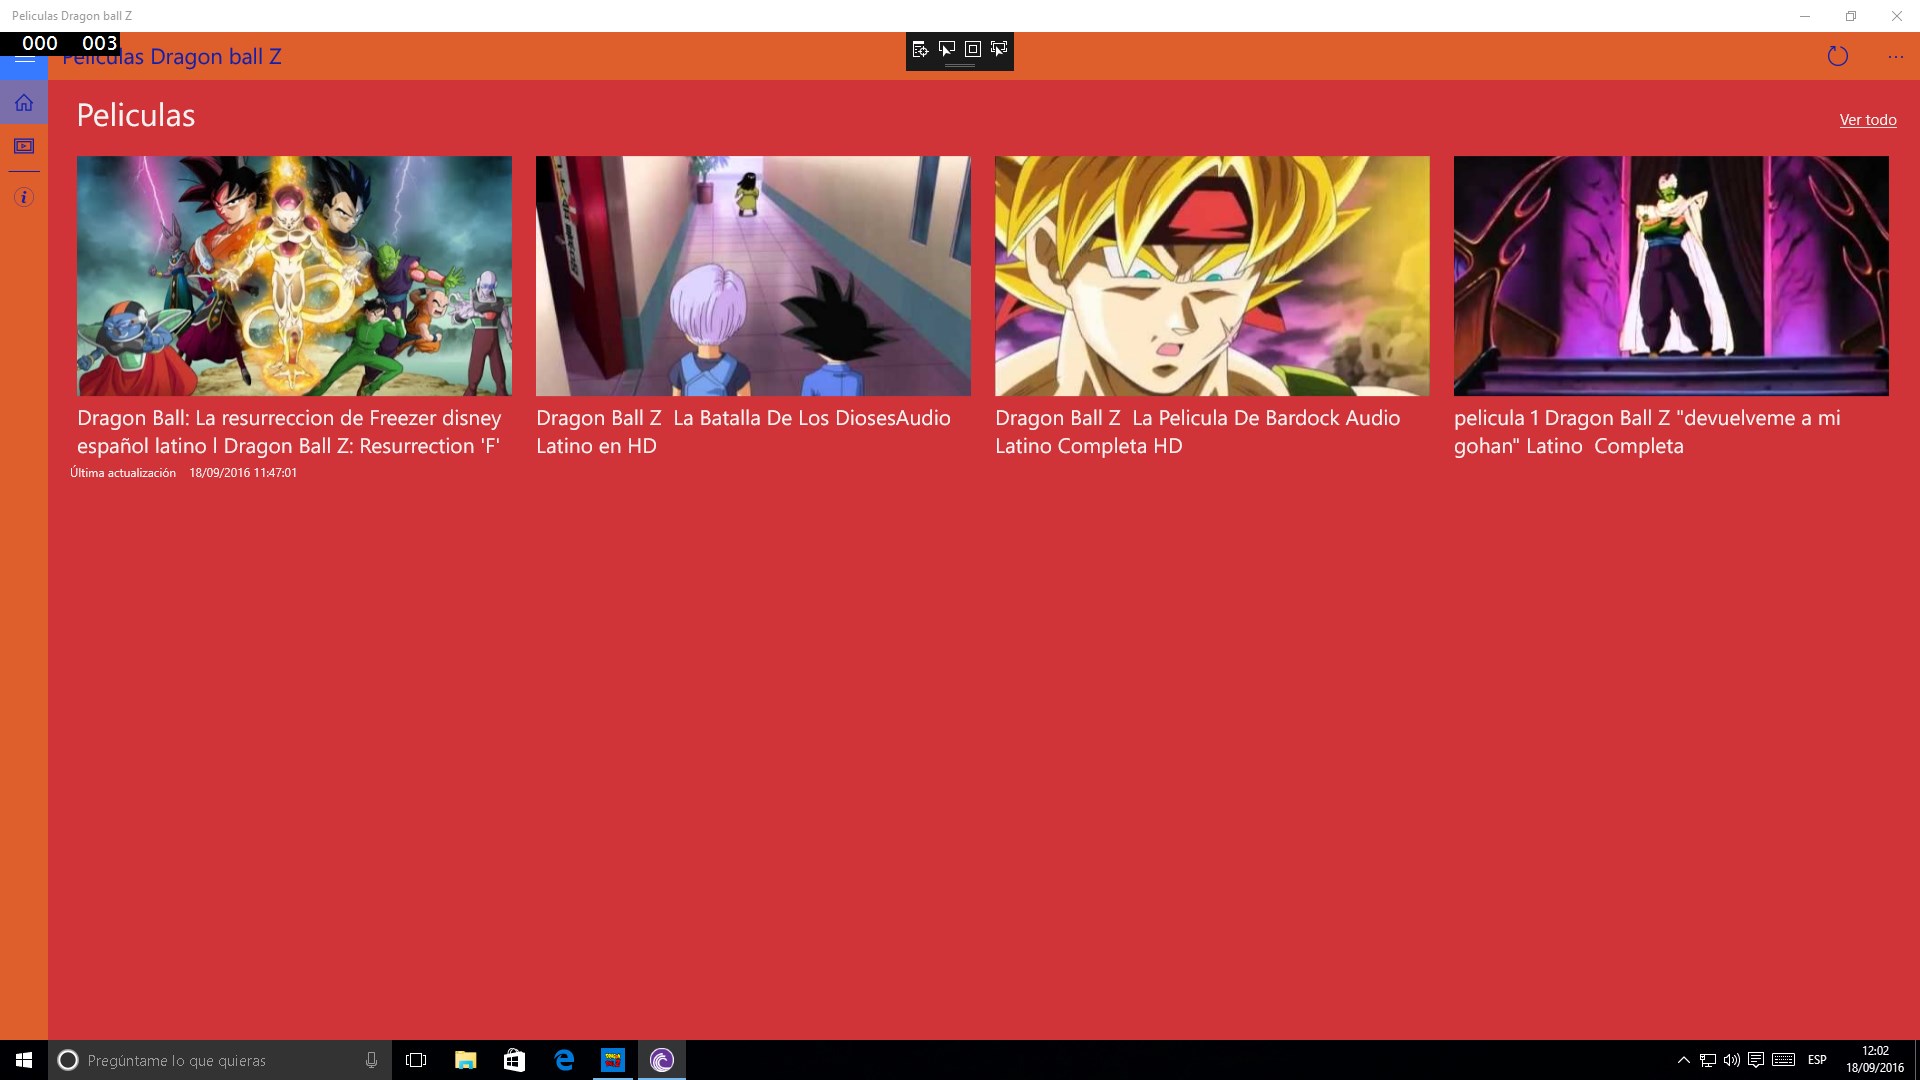Open the About info icon in sidebar
Viewport: 1920px width, 1080px height.
(x=24, y=197)
